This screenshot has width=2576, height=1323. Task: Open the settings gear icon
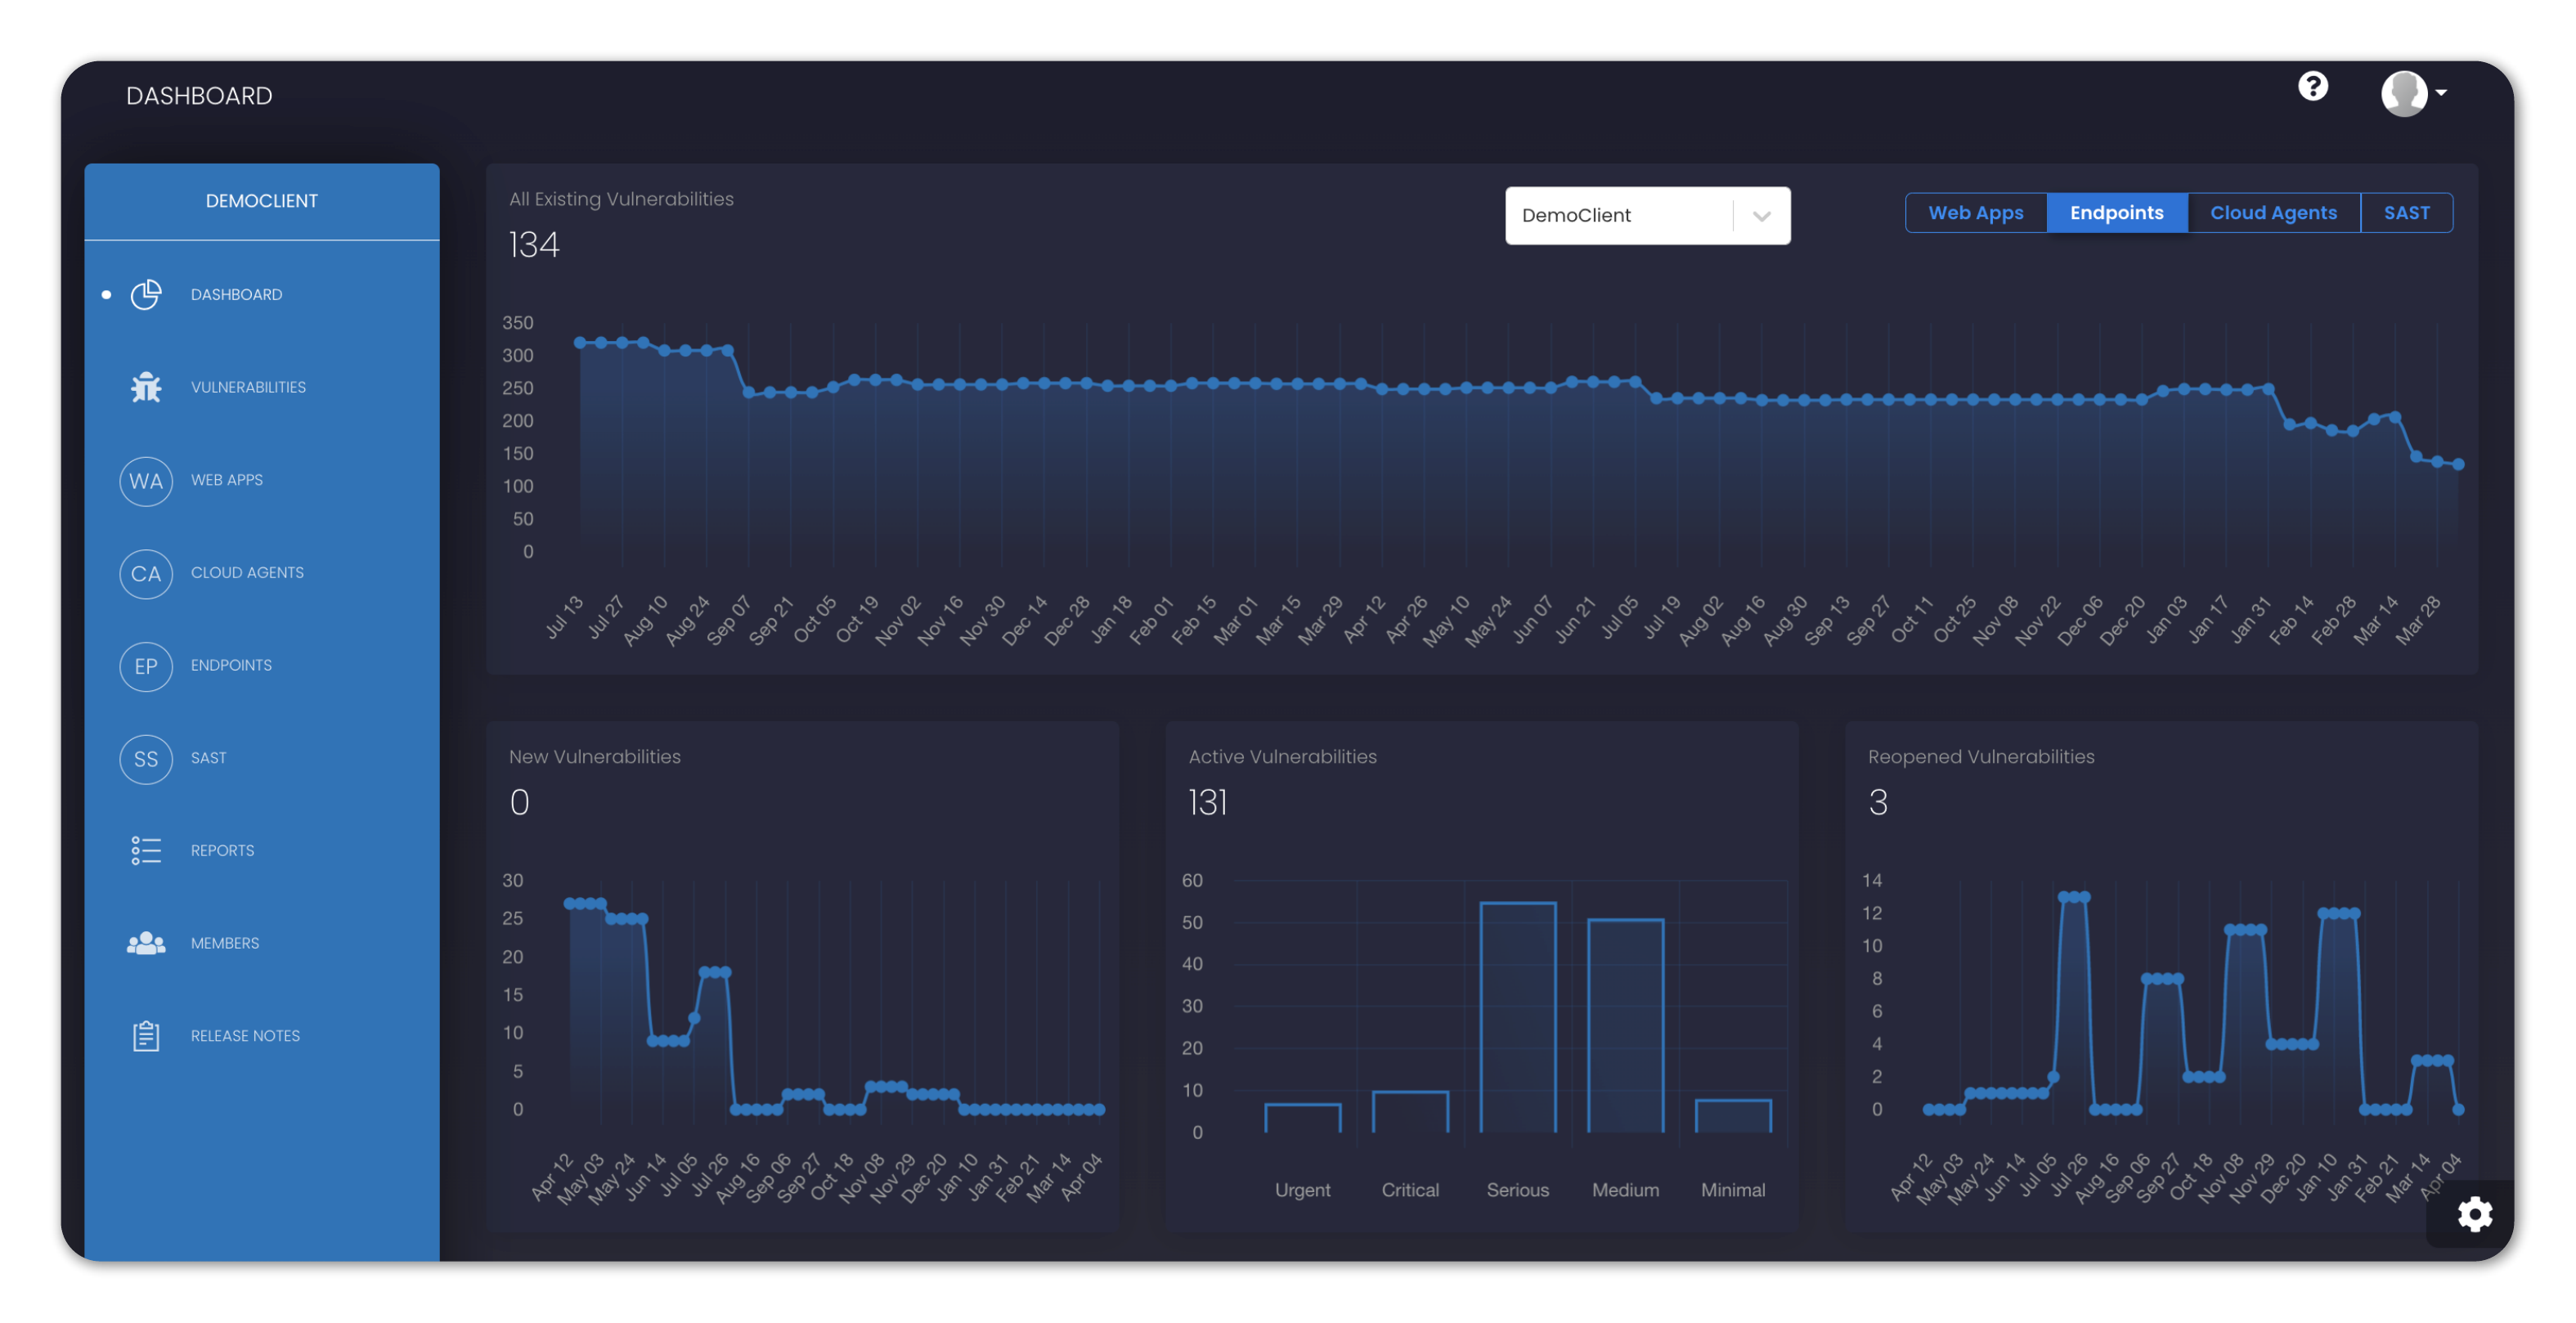(2474, 1214)
